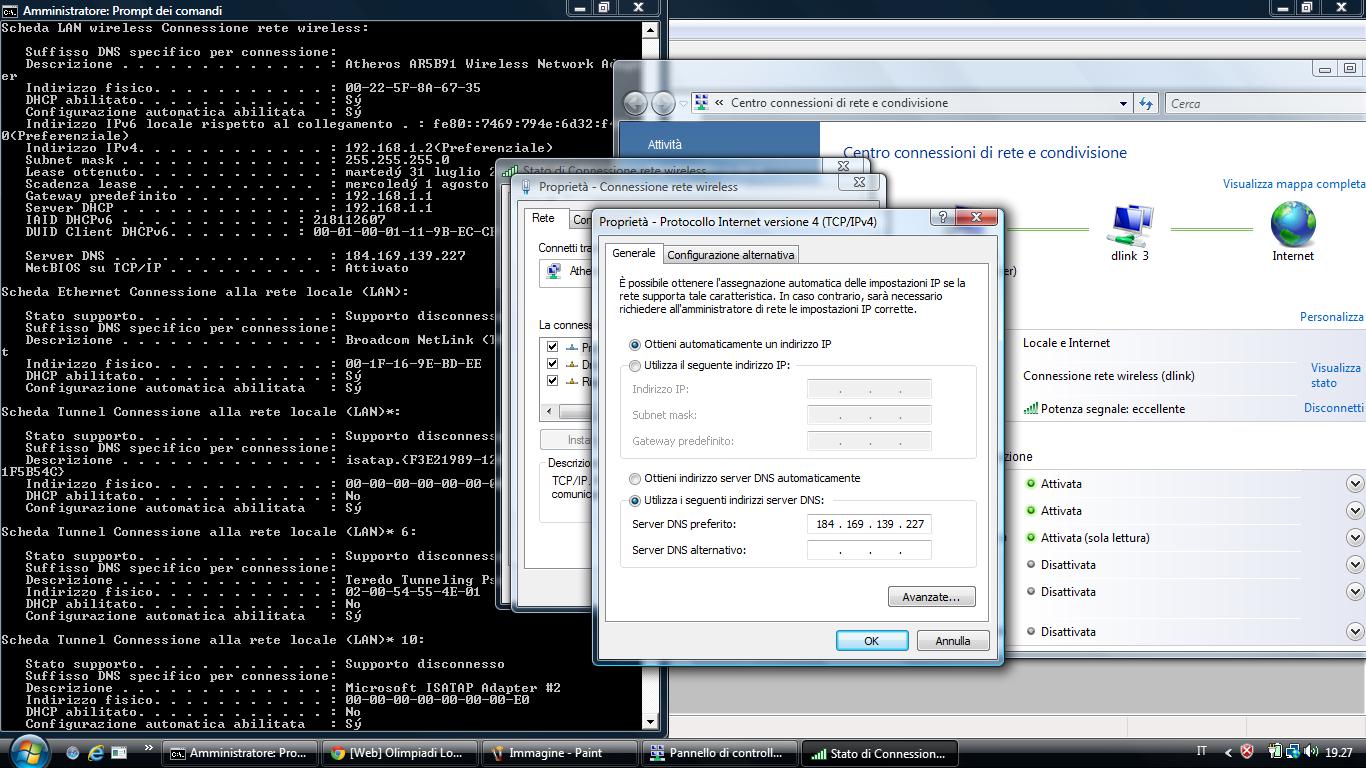Screen dimensions: 1366x768
Task: Click the Attività sidebar heading
Action: (664, 145)
